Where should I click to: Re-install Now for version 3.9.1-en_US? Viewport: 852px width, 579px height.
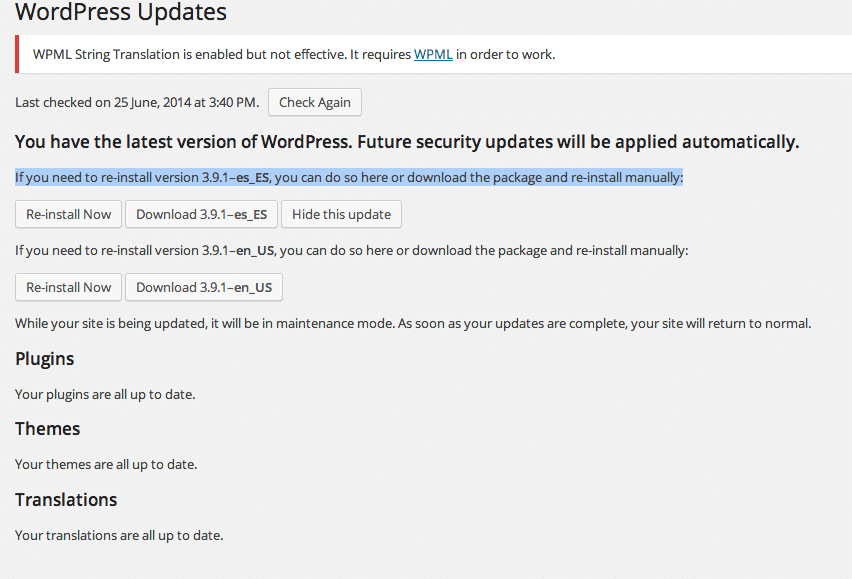click(68, 287)
